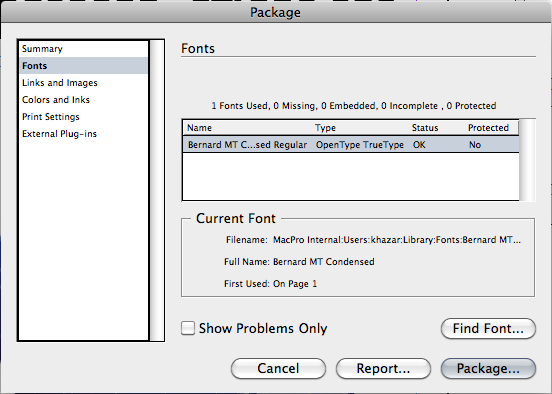Viewport: 552px width, 394px height.
Task: Enable Show Problems Only checkbox
Action: (188, 328)
